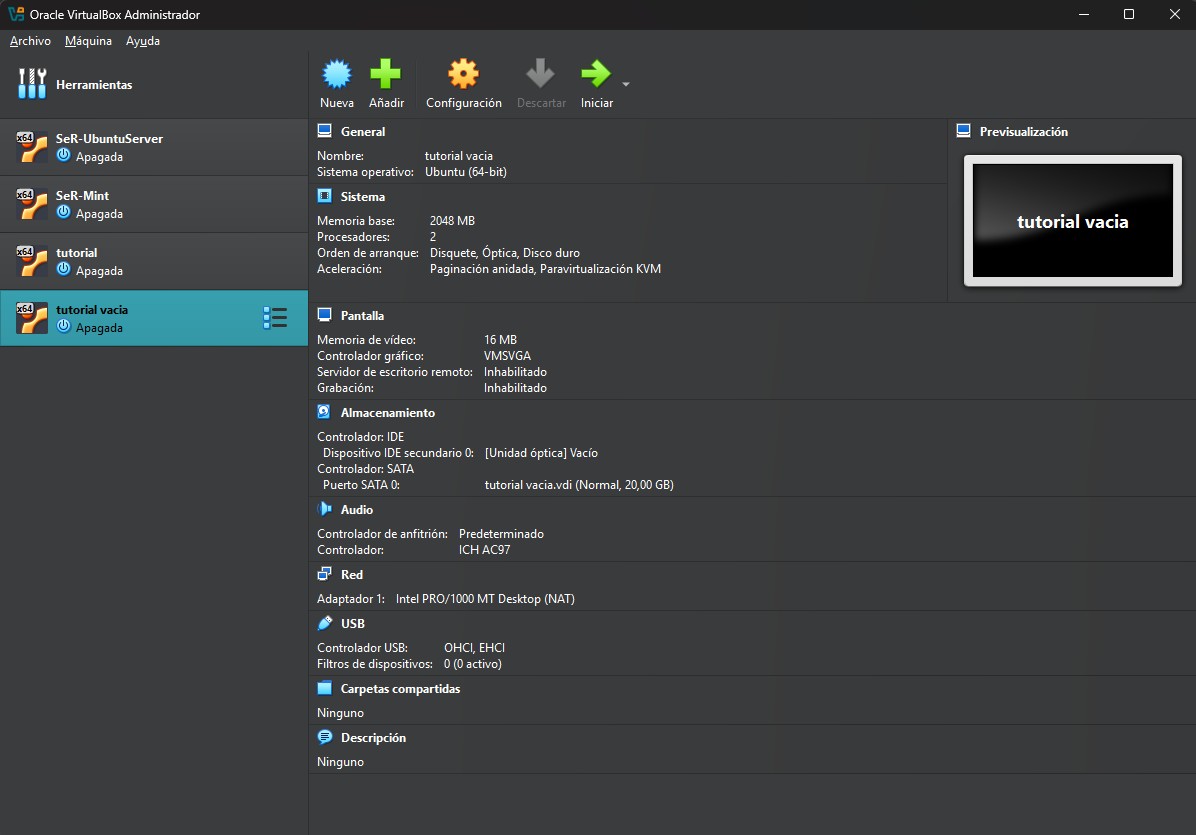This screenshot has width=1196, height=835.
Task: Open the Archivo menu
Action: 30,41
